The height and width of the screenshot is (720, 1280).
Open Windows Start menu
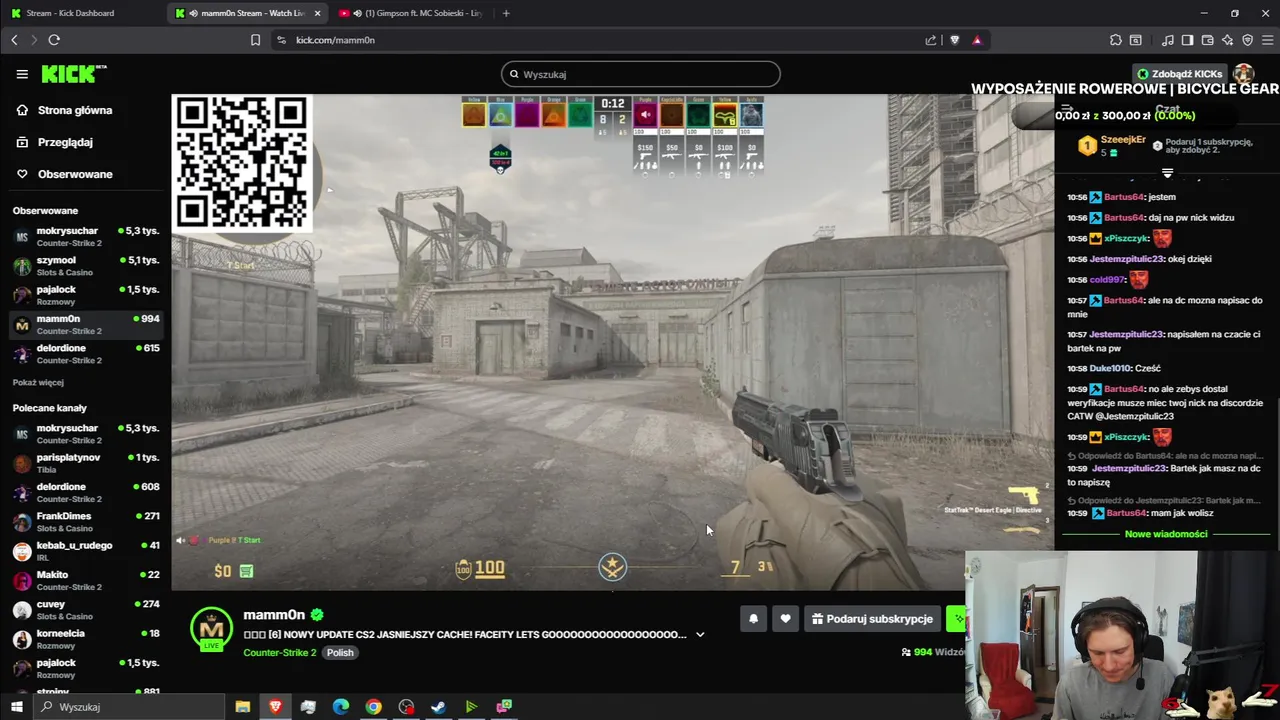pos(16,707)
